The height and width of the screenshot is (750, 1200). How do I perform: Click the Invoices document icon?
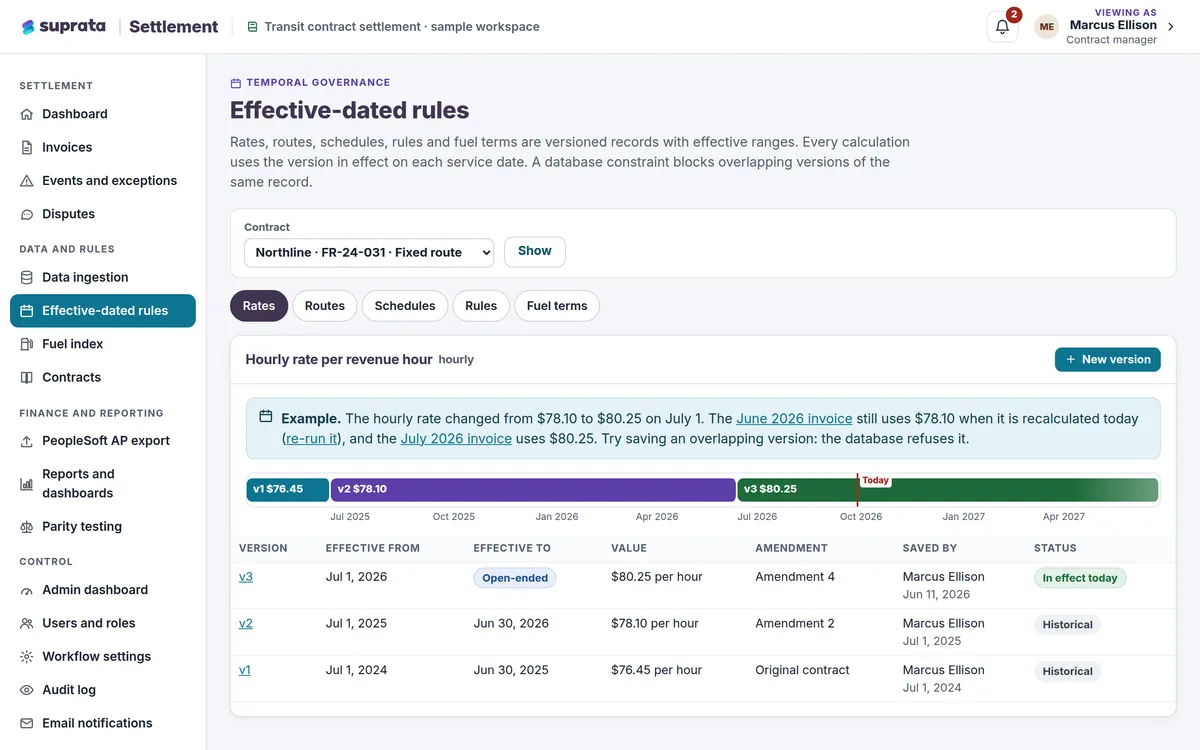point(27,147)
